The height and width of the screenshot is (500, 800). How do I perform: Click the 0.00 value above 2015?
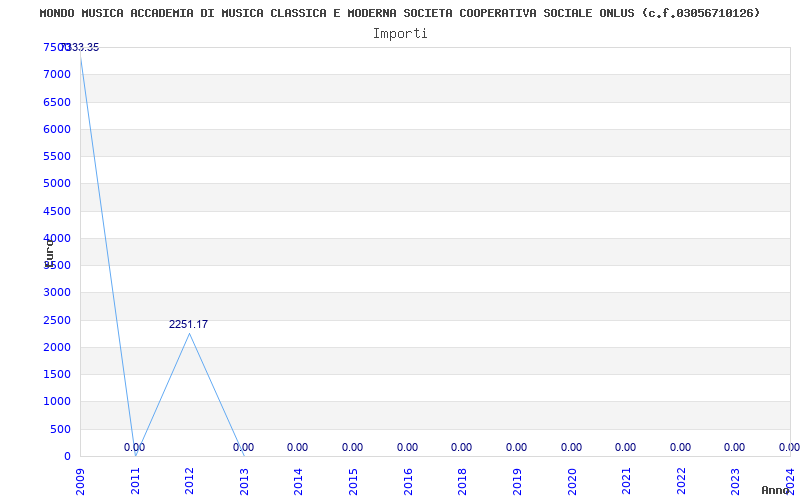click(x=353, y=447)
